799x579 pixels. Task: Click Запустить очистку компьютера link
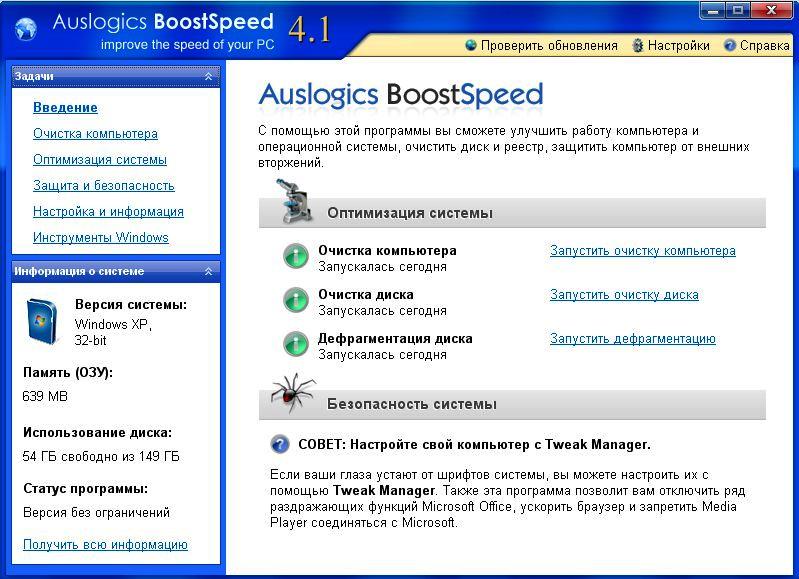pos(643,251)
